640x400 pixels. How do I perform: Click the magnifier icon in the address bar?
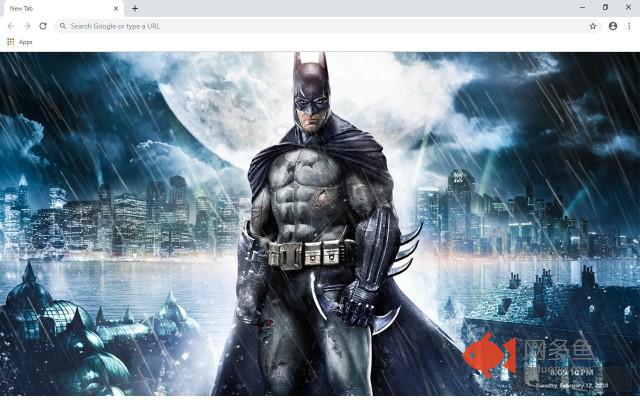pyautogui.click(x=62, y=26)
